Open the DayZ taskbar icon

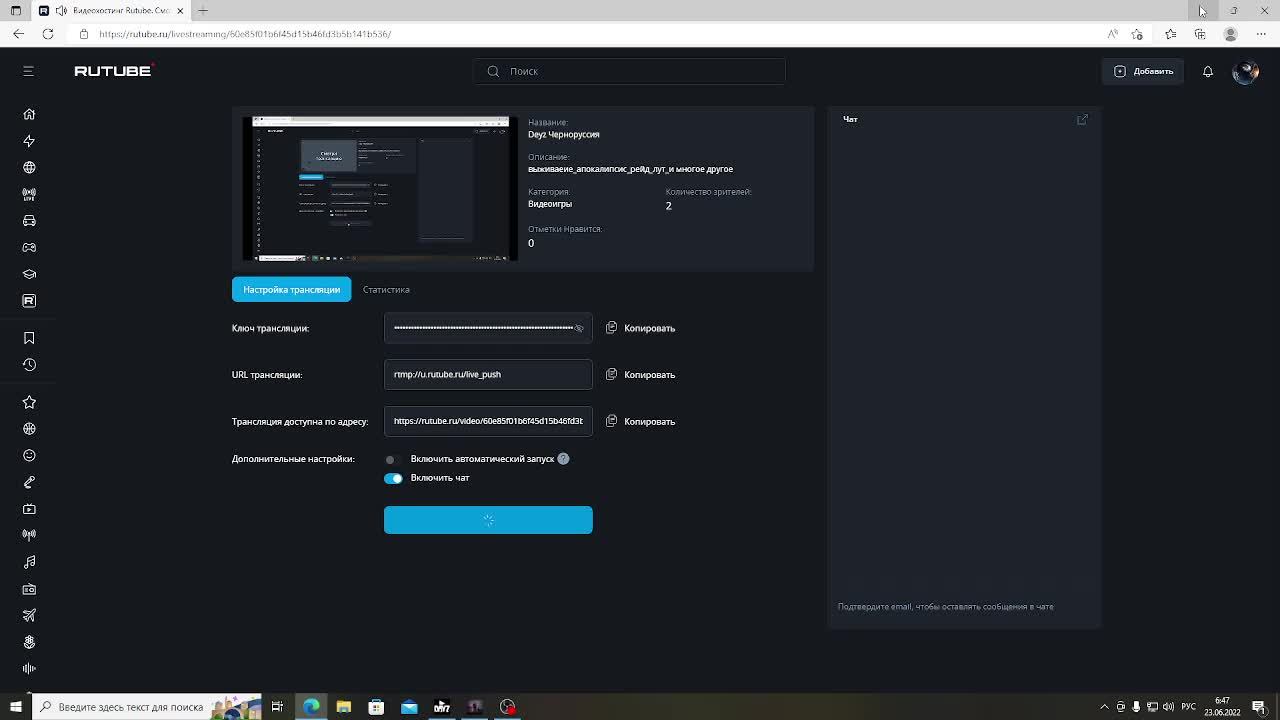442,707
